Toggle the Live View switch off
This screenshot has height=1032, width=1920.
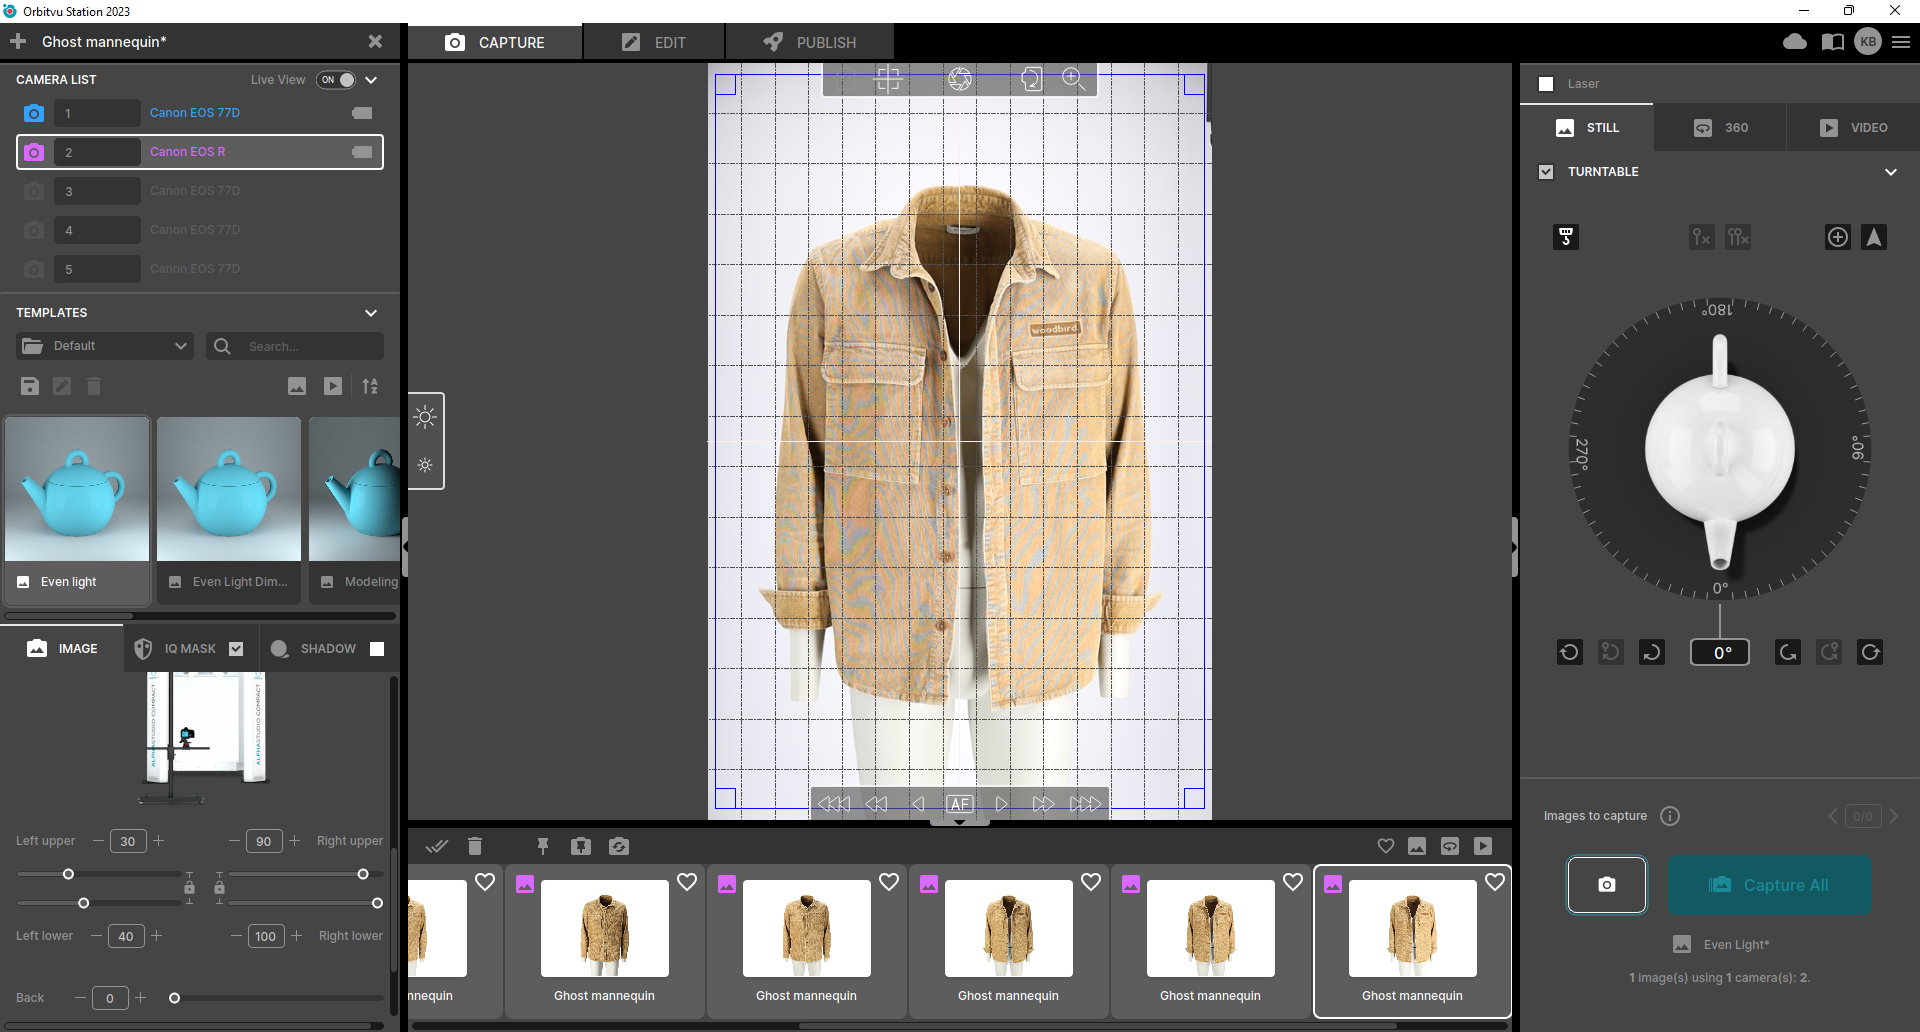coord(337,80)
